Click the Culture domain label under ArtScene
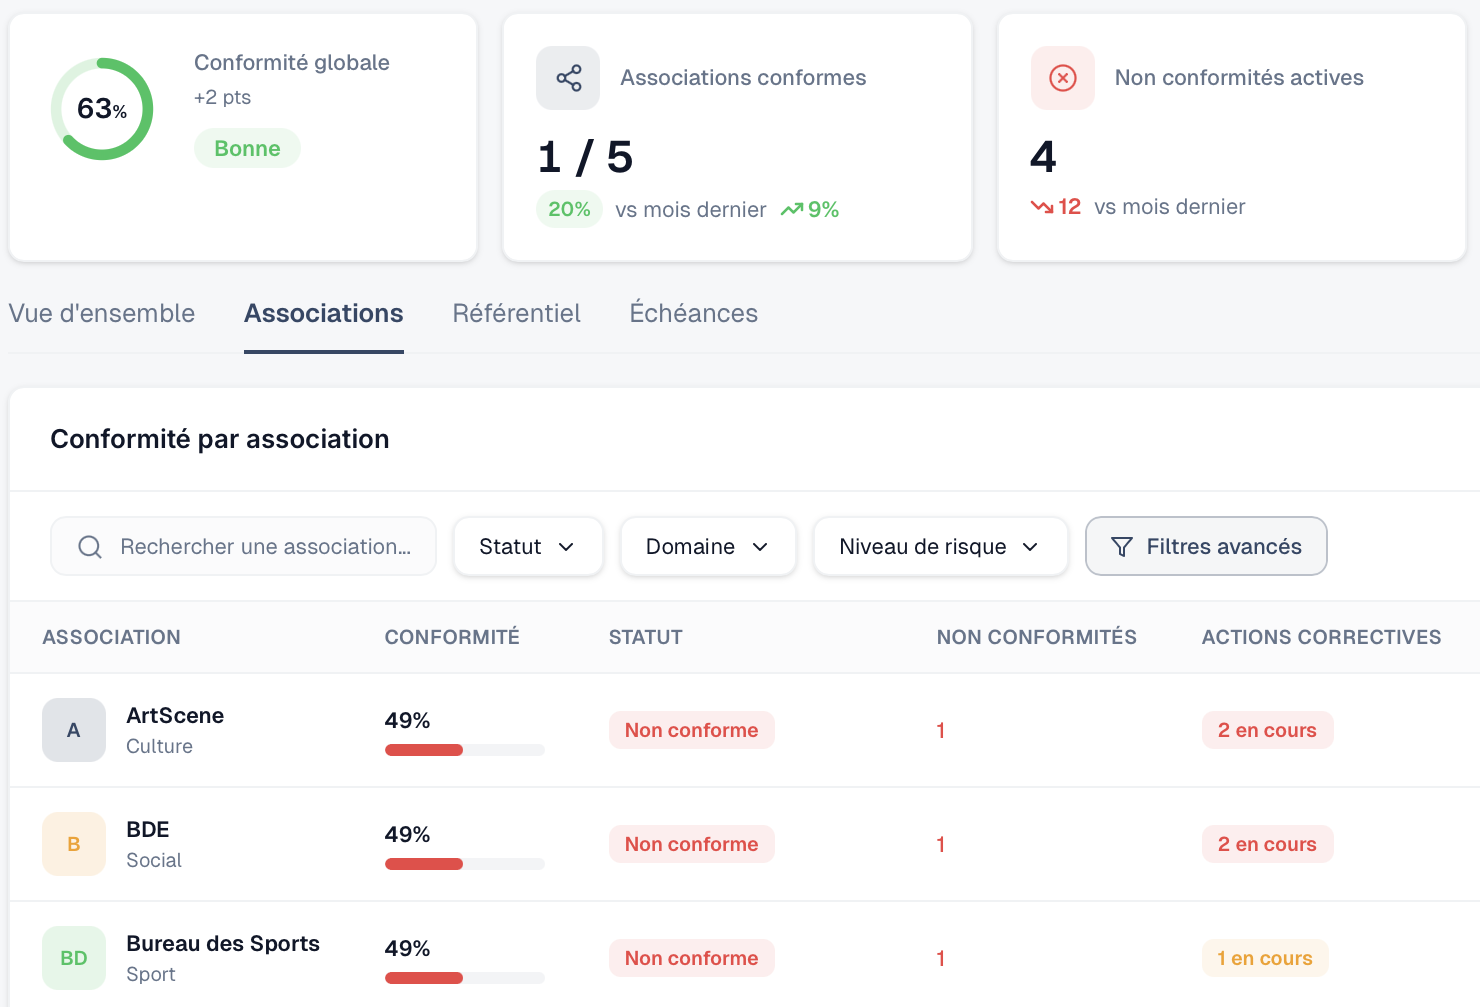 (x=159, y=746)
